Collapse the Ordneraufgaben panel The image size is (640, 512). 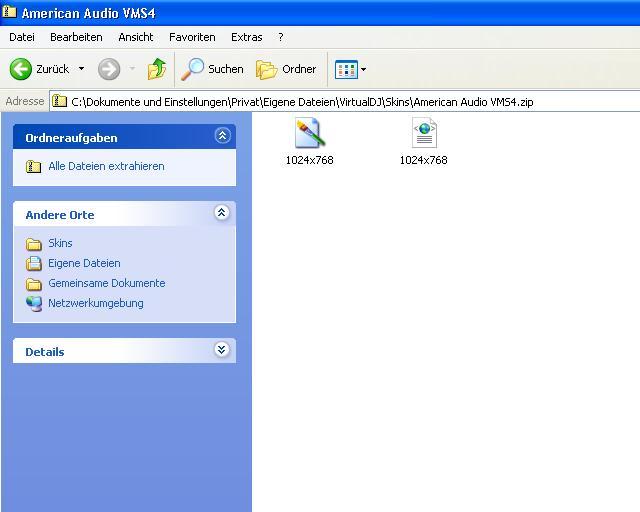222,136
